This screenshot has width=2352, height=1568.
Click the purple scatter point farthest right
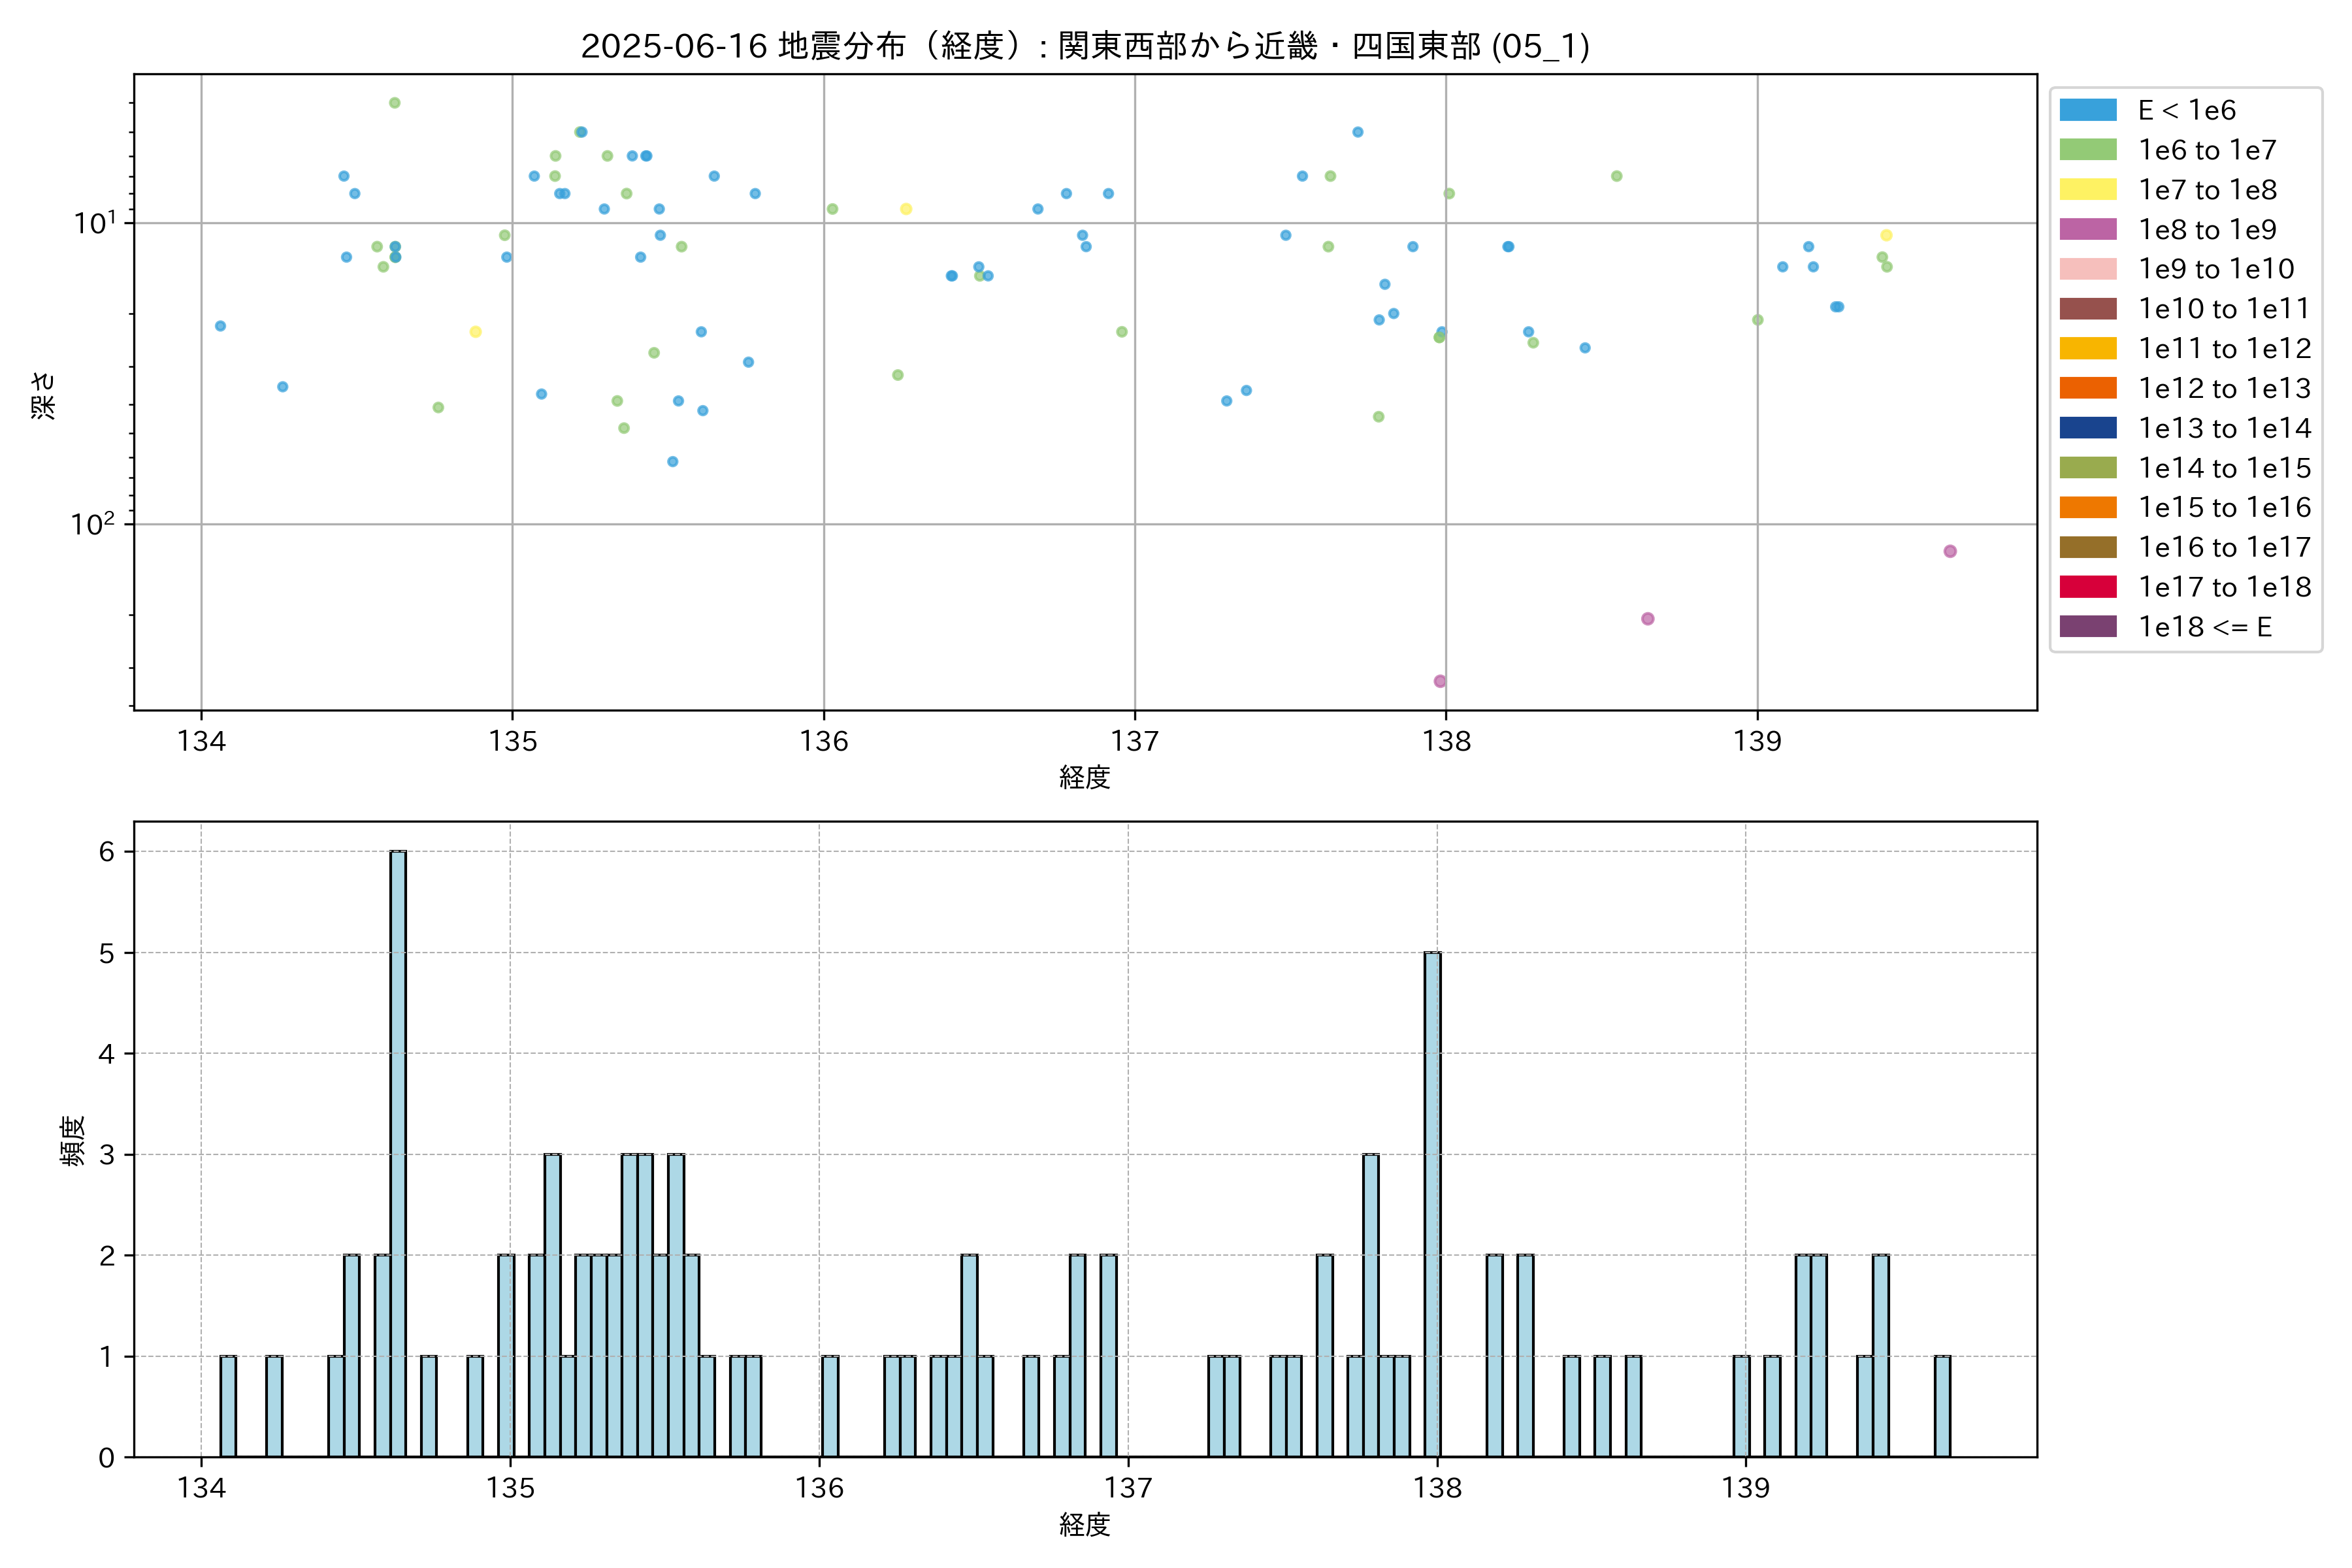(1949, 551)
